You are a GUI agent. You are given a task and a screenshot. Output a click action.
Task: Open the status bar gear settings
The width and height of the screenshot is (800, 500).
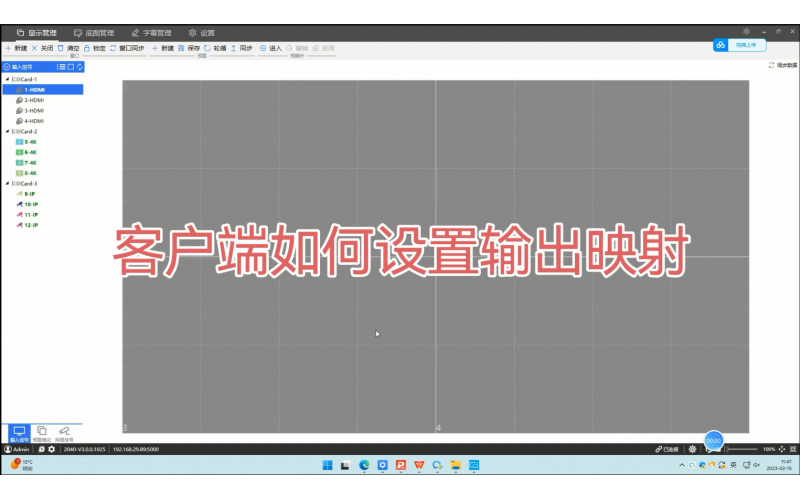52,449
